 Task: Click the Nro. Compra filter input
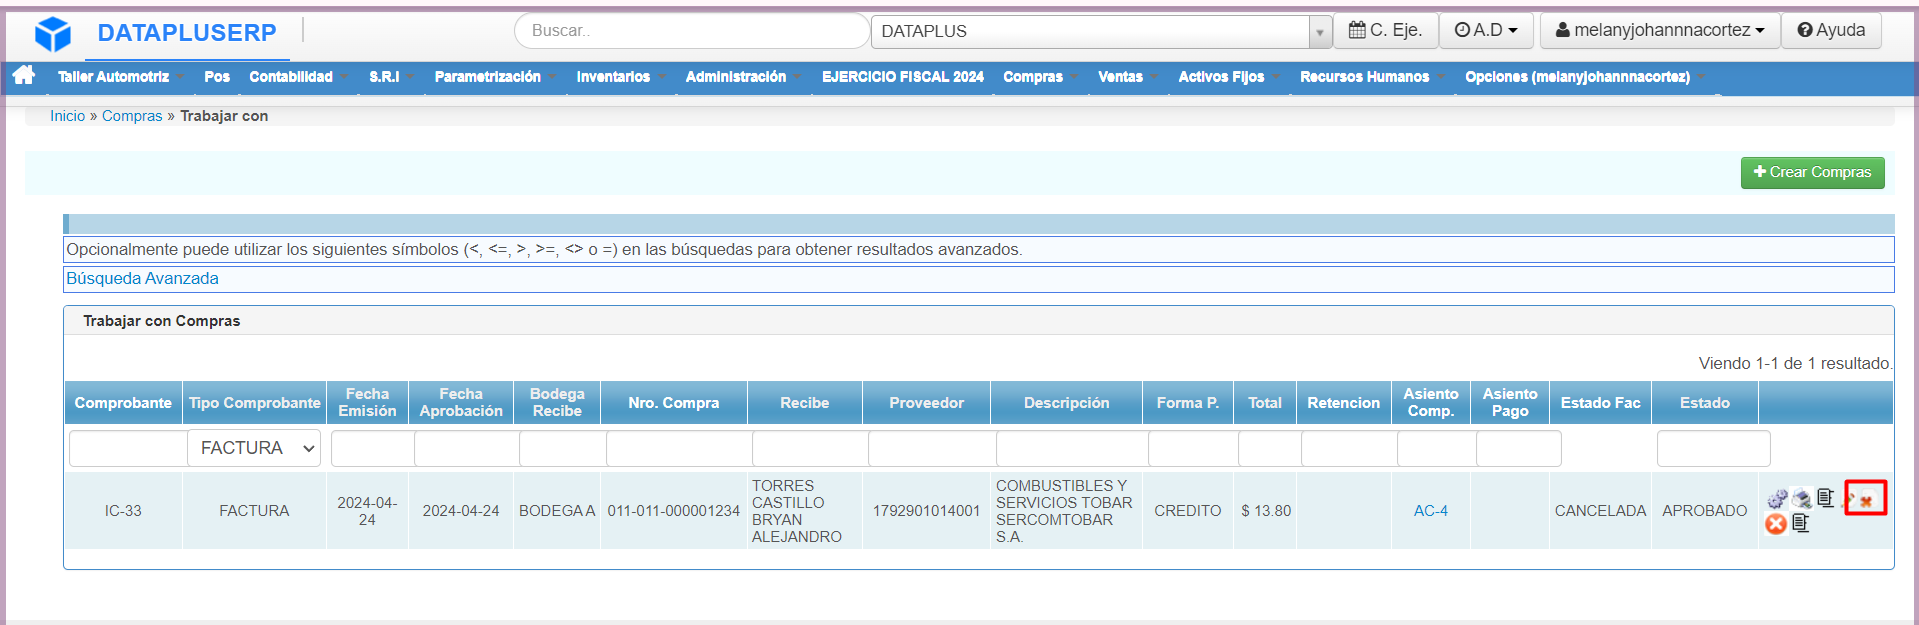point(679,449)
